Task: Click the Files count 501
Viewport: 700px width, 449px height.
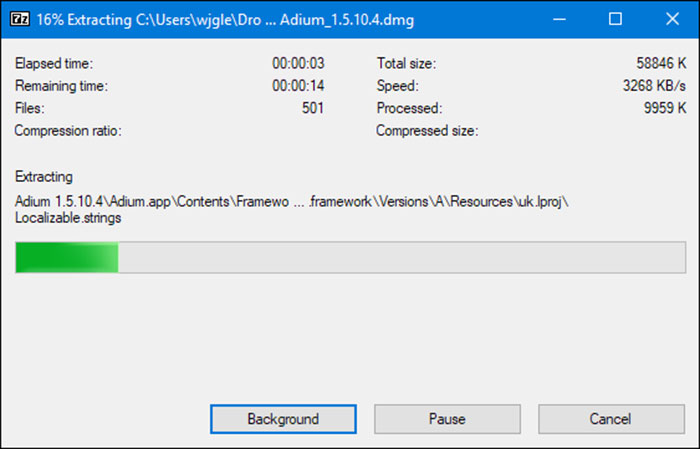Action: pos(312,108)
